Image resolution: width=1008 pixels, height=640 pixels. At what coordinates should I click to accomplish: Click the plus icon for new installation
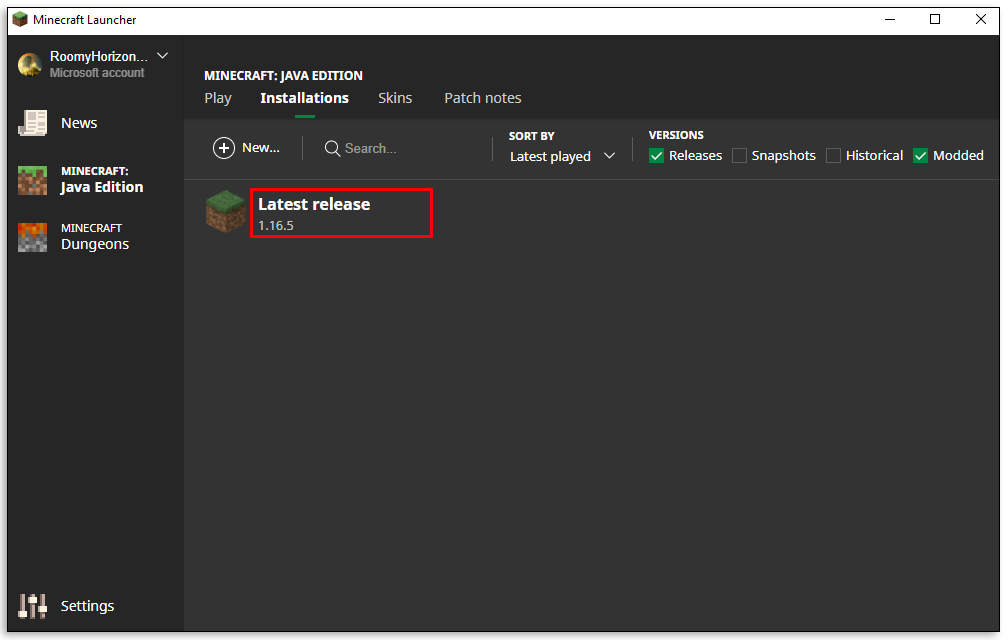pyautogui.click(x=224, y=148)
